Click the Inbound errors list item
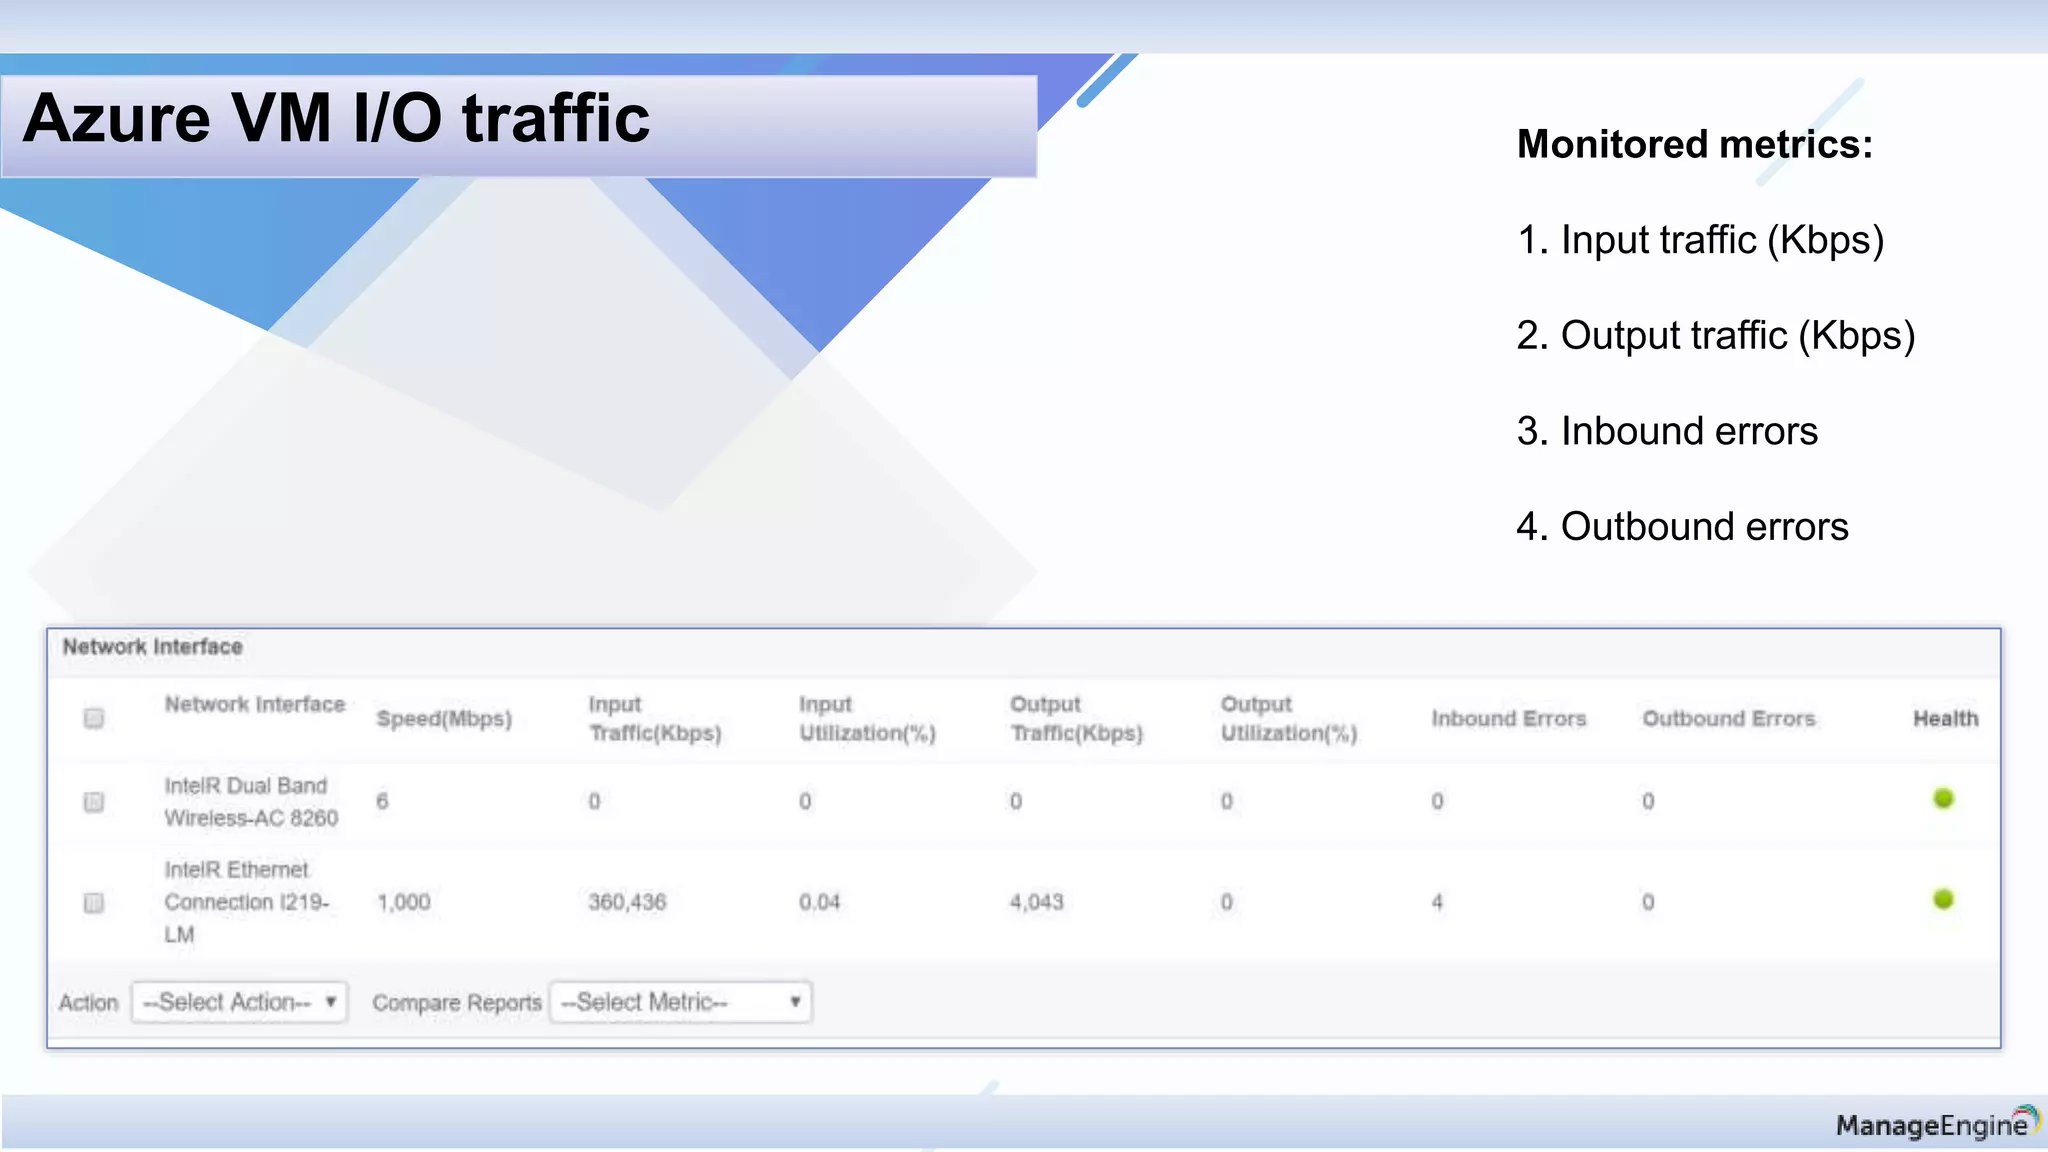This screenshot has width=2048, height=1152. 1667,431
